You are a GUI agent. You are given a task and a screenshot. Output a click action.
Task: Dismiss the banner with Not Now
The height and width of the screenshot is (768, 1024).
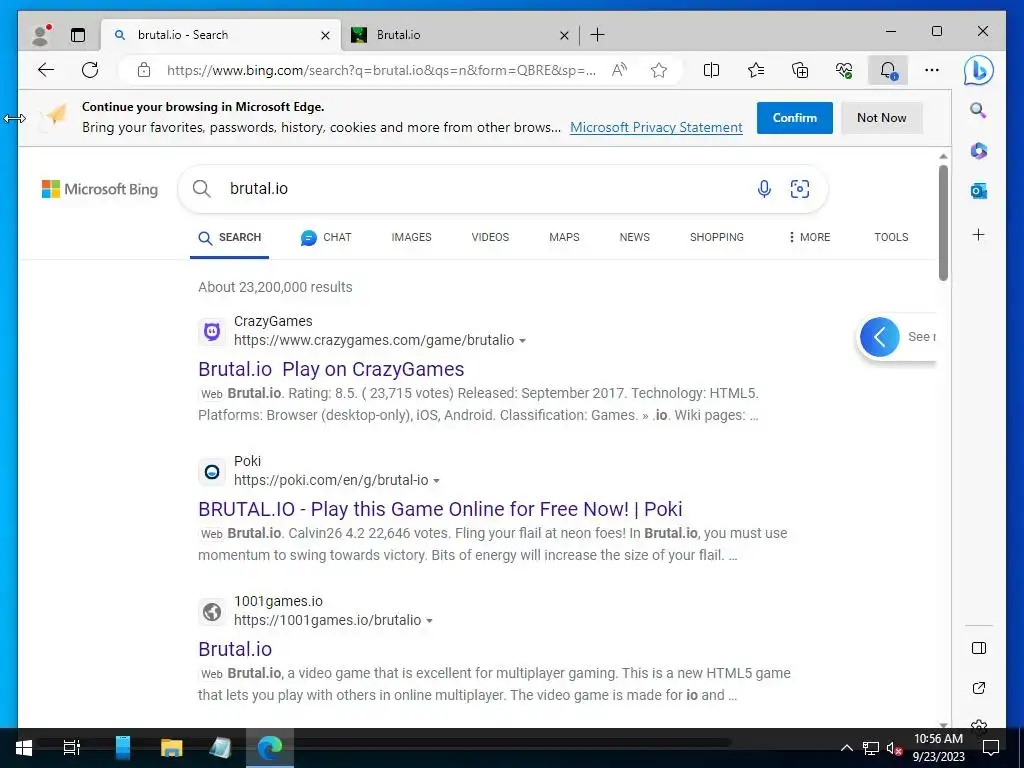[882, 118]
